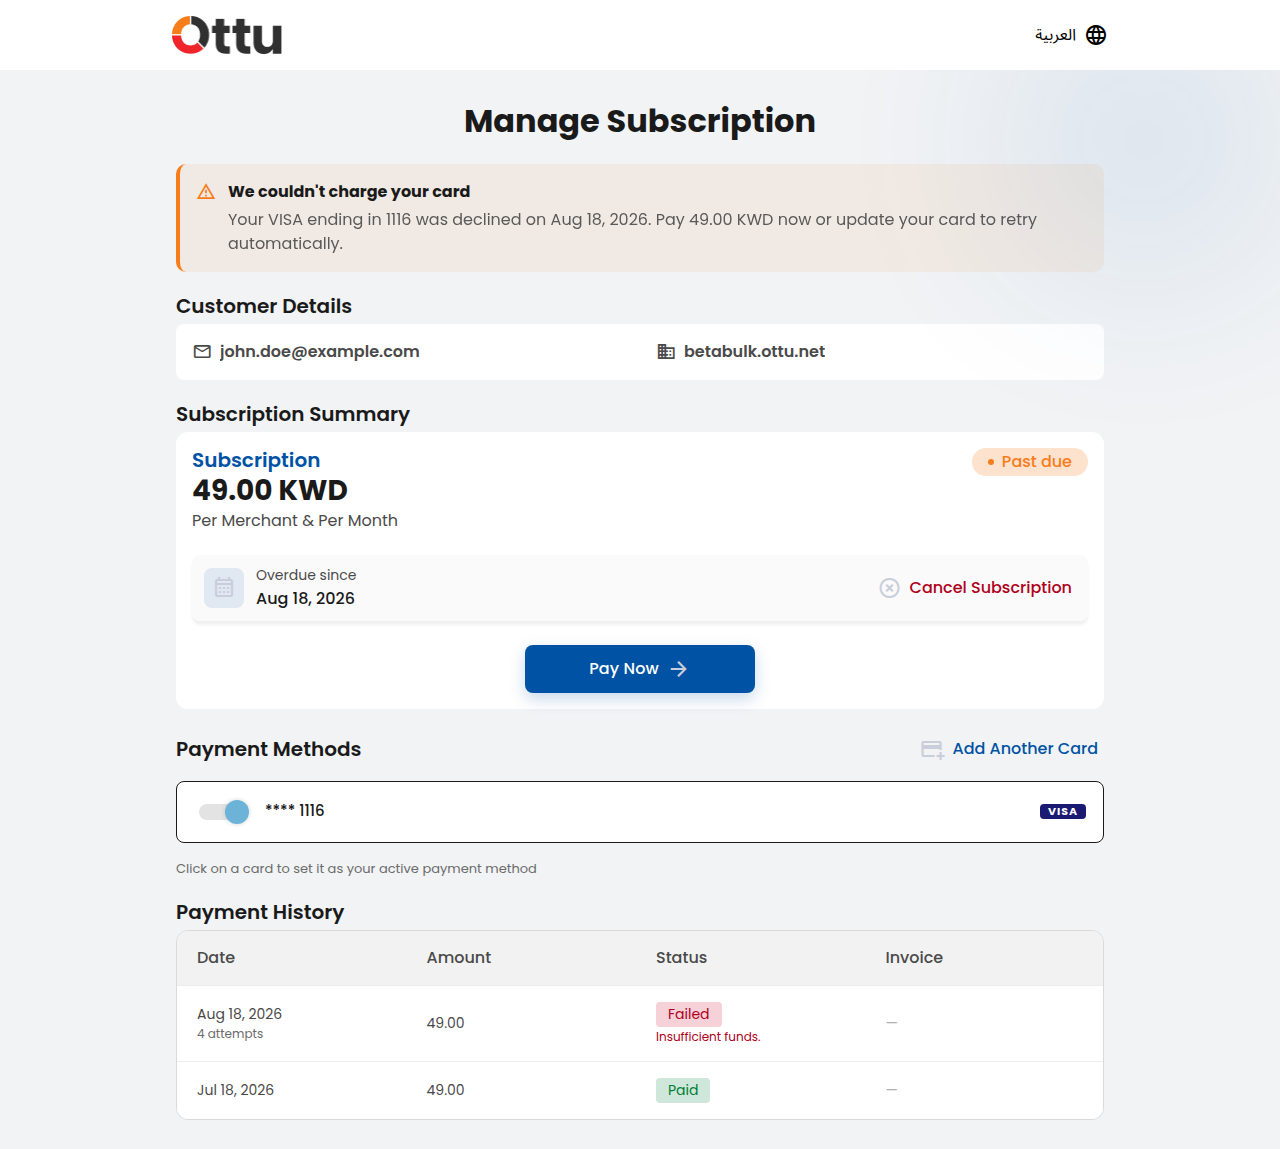
Task: Click the VISA card brand badge
Action: (1062, 812)
